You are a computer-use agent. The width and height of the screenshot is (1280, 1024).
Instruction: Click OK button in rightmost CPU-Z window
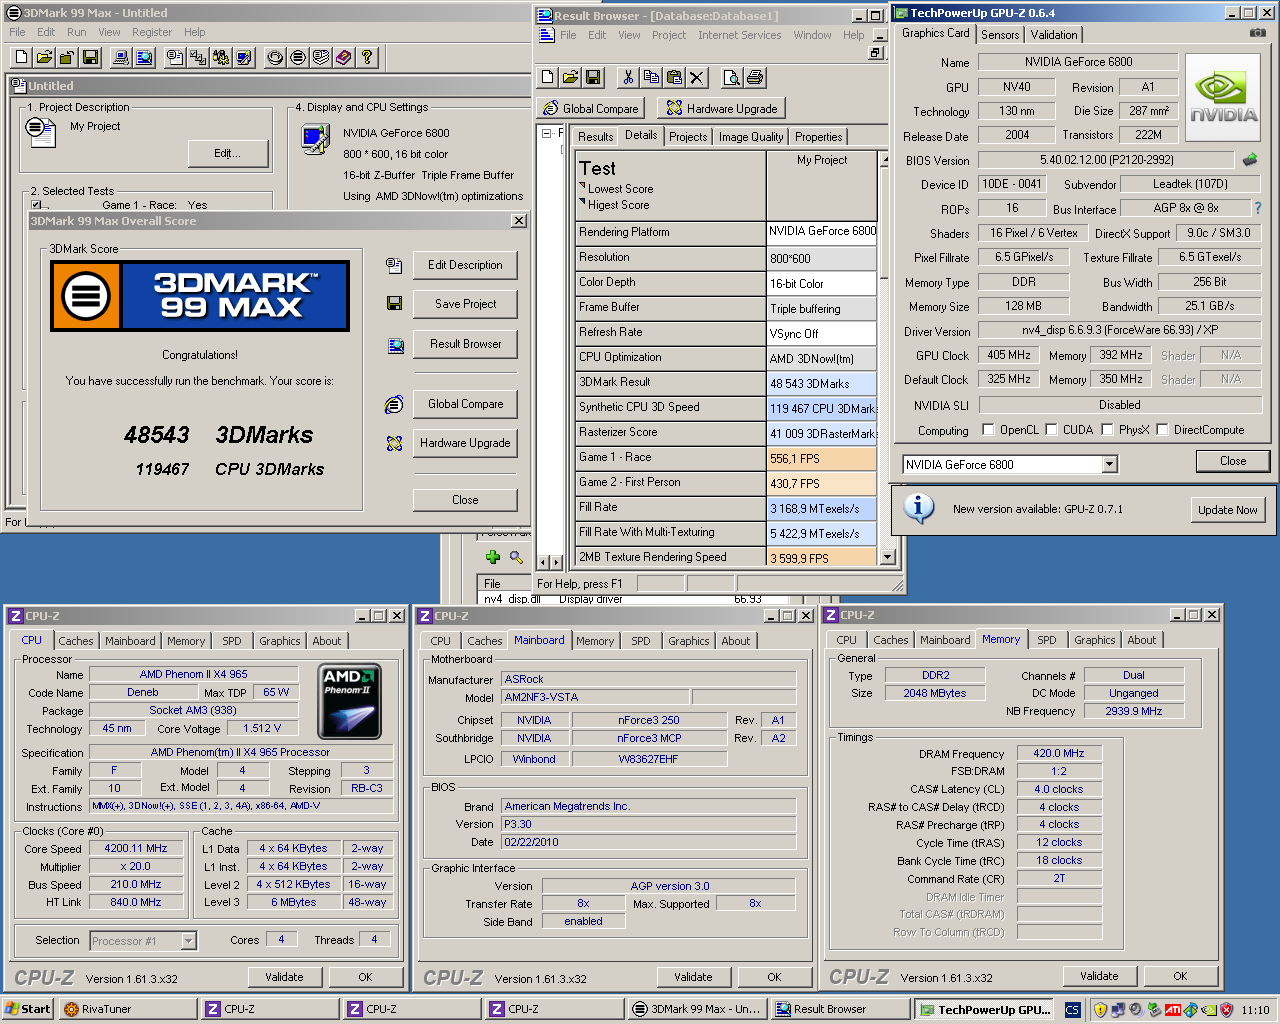1180,976
